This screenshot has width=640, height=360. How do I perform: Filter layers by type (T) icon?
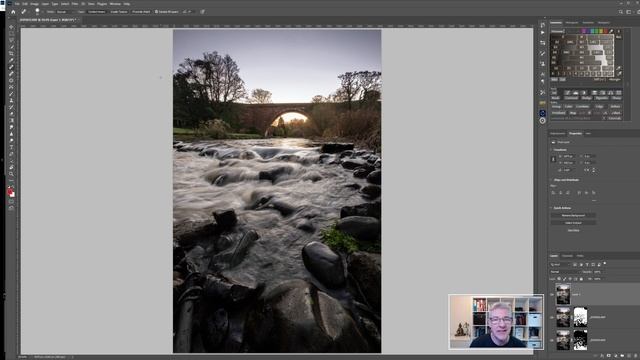(x=587, y=264)
